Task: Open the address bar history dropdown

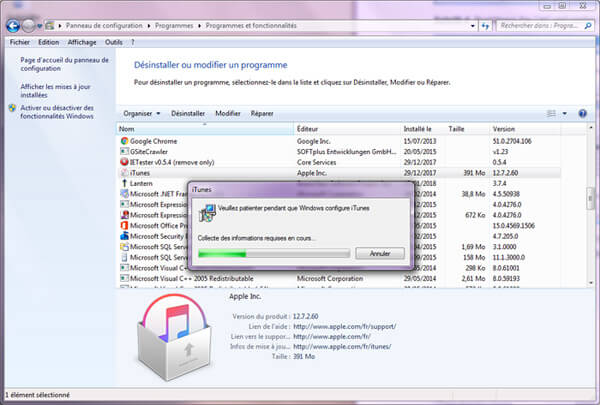Action: pos(473,26)
